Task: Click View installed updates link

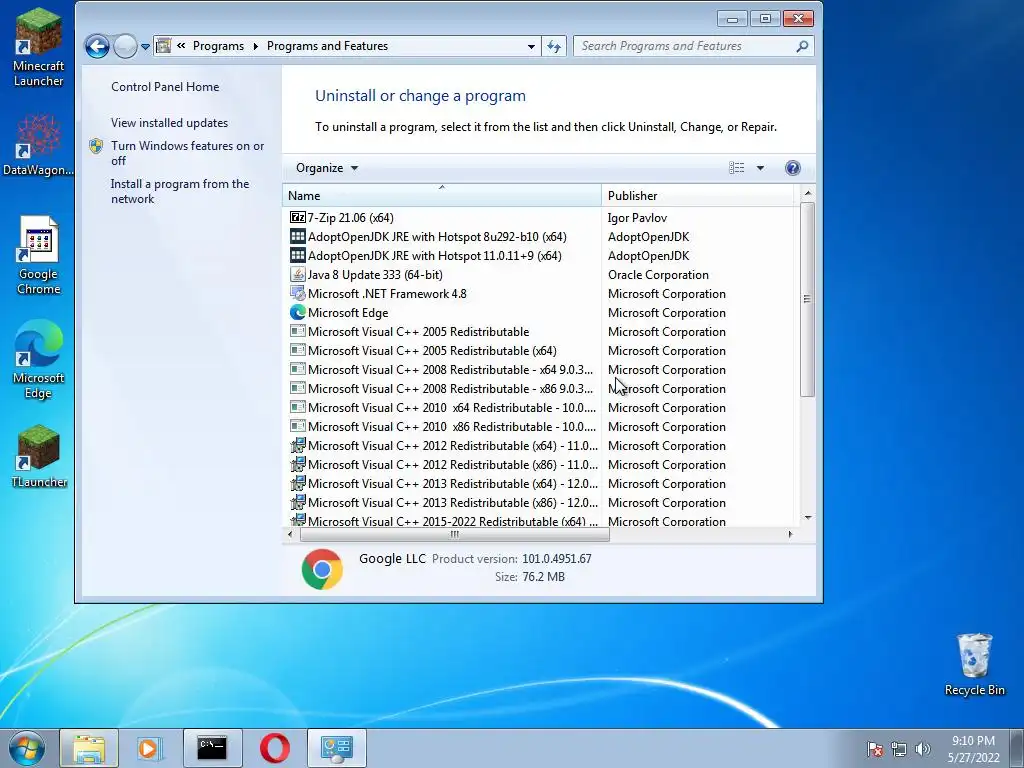Action: (169, 123)
